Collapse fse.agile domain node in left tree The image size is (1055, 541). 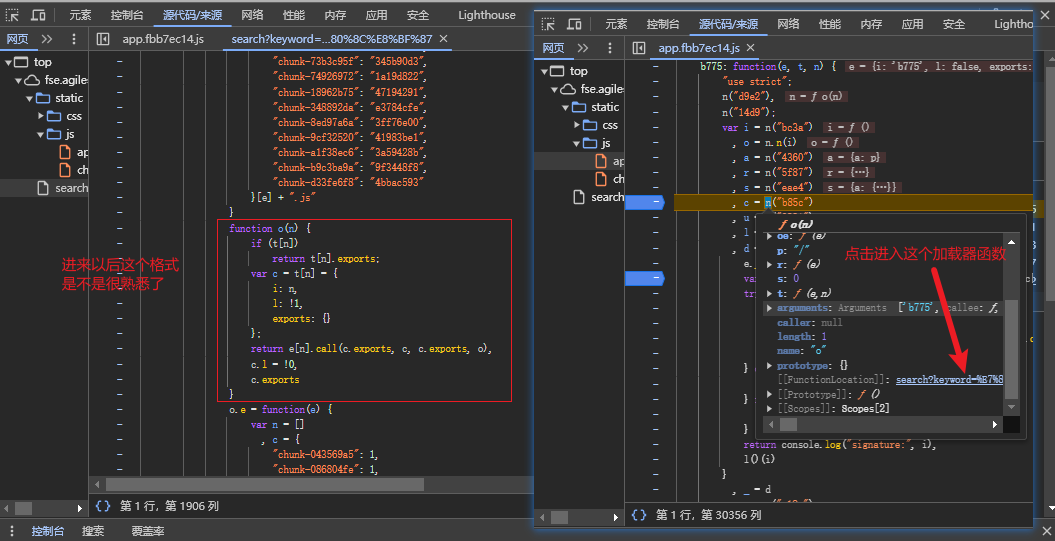tap(18, 80)
